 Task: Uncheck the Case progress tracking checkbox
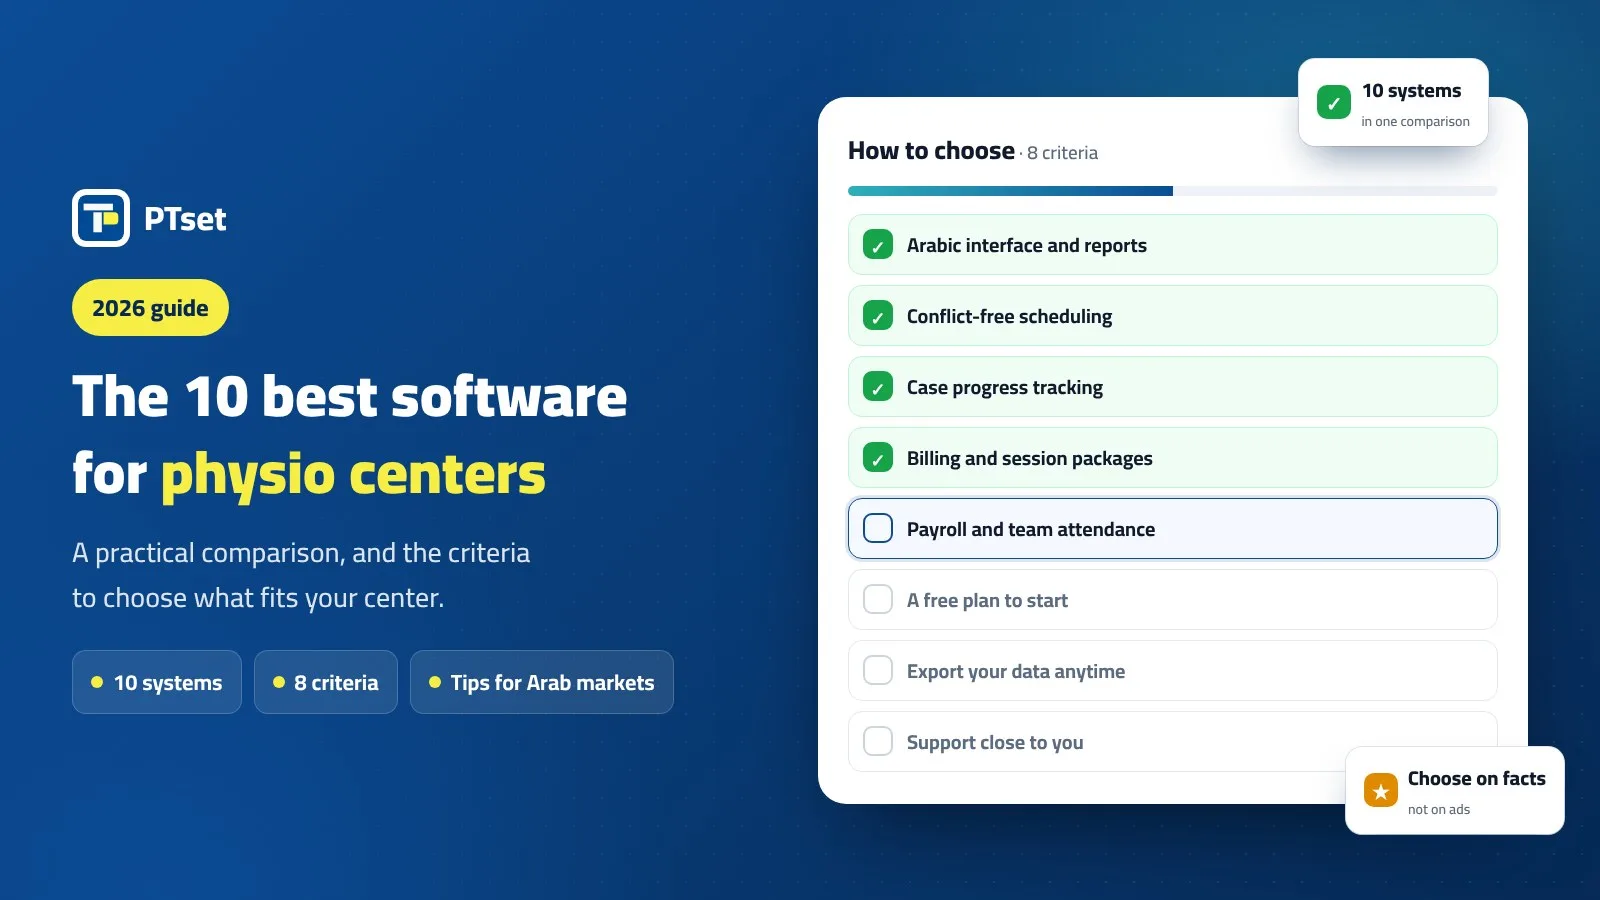(x=878, y=387)
